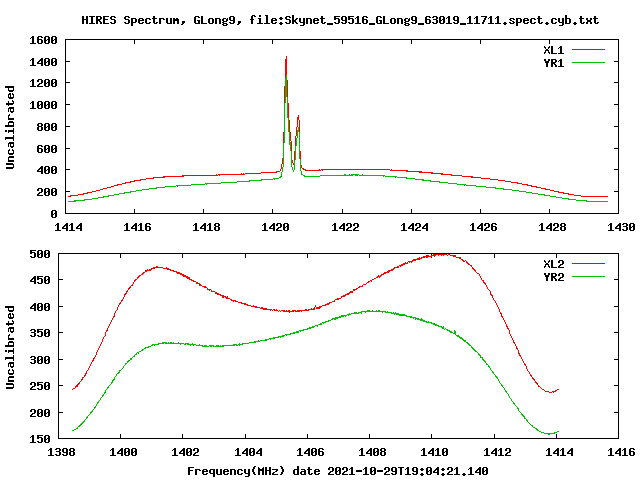Click the 250 y-axis tick label
Screen dimensions: 640x480
click(x=40, y=386)
